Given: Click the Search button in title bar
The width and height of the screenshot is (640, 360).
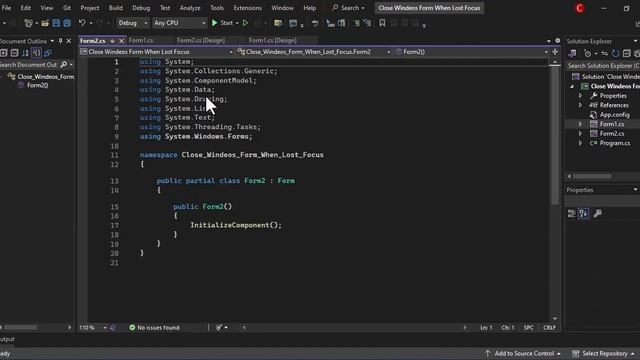Looking at the screenshot, I should (348, 8).
